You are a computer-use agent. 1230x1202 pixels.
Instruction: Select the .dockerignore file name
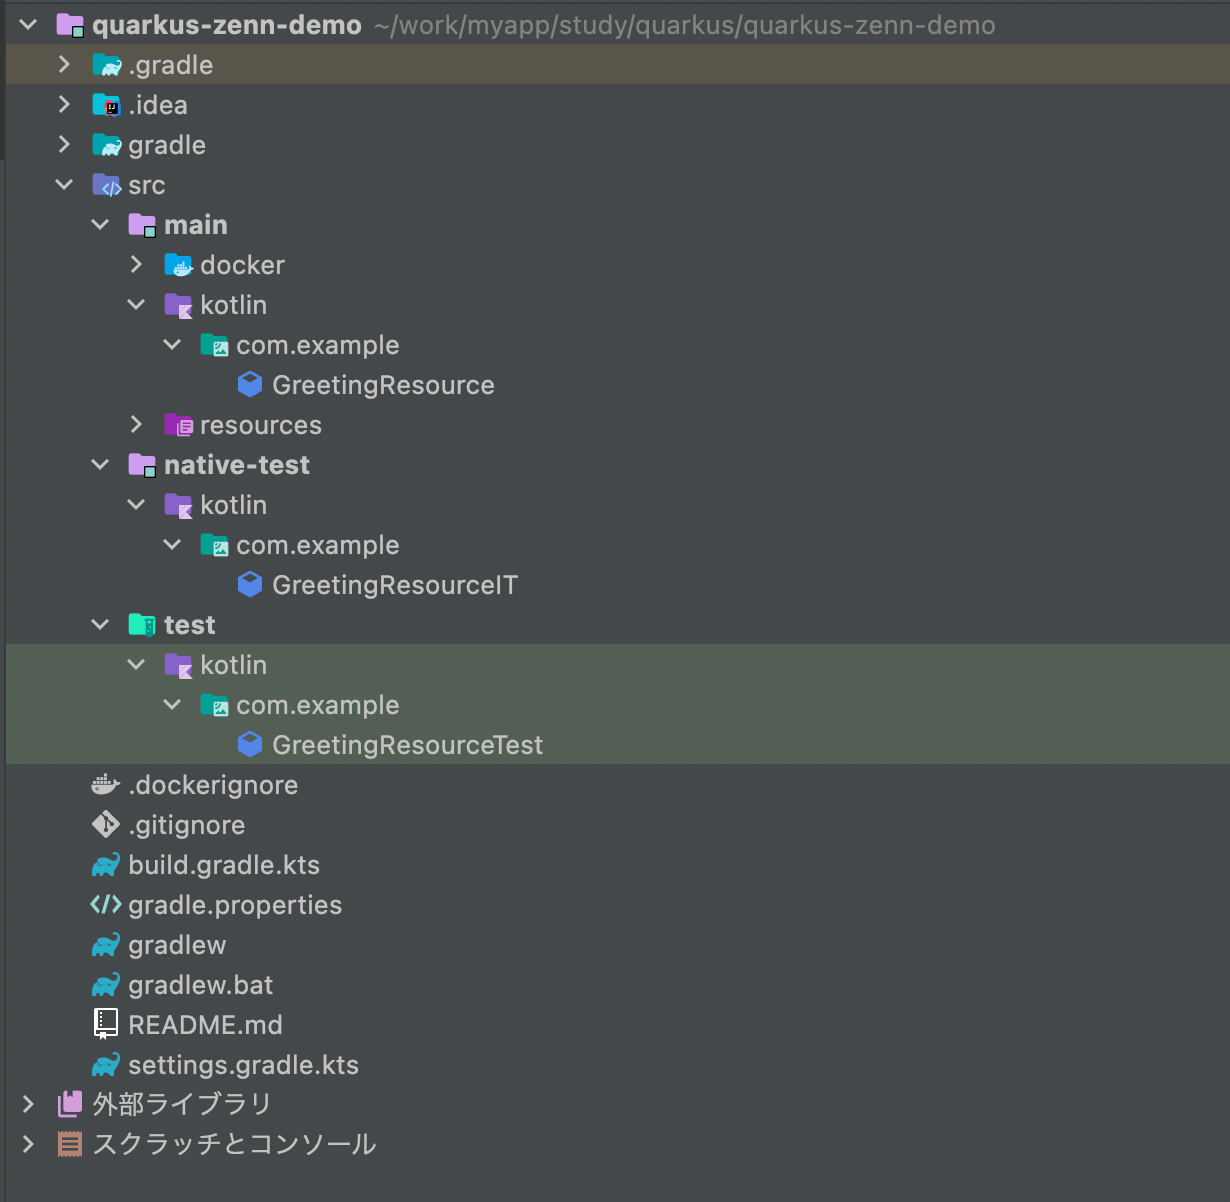pyautogui.click(x=213, y=785)
